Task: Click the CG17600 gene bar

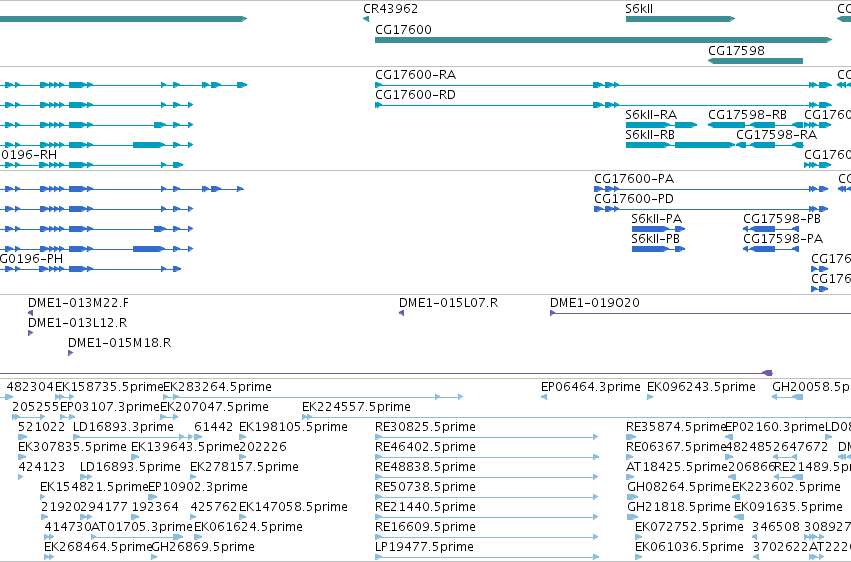Action: point(604,40)
